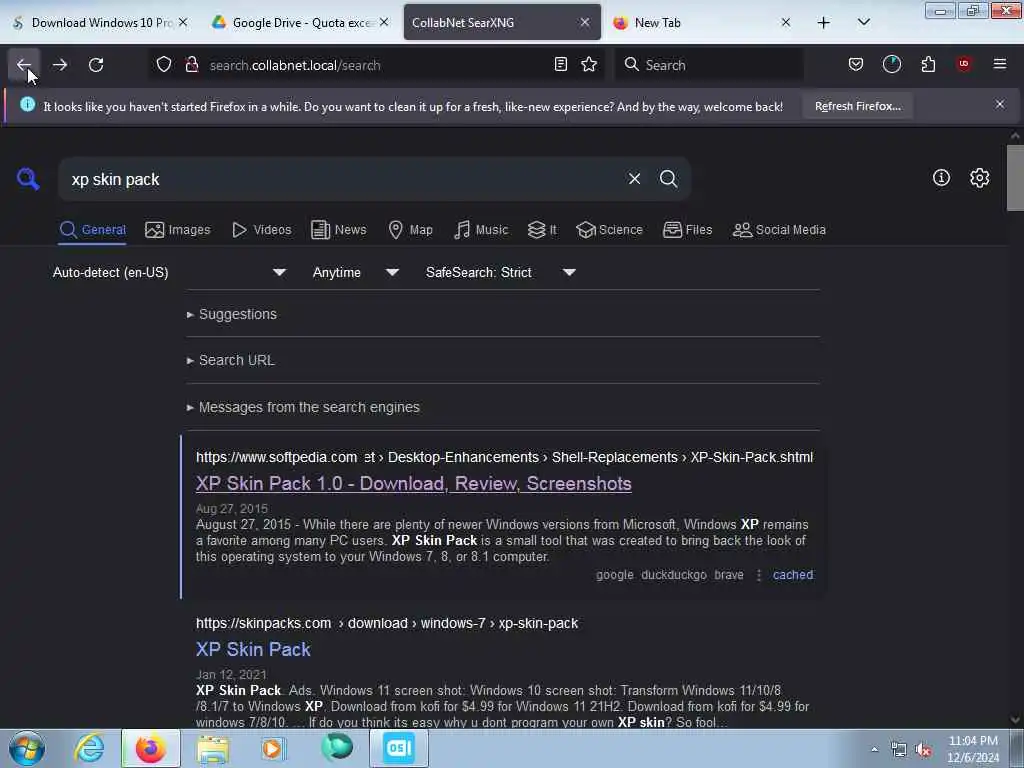Open a new browser tab

tap(824, 23)
